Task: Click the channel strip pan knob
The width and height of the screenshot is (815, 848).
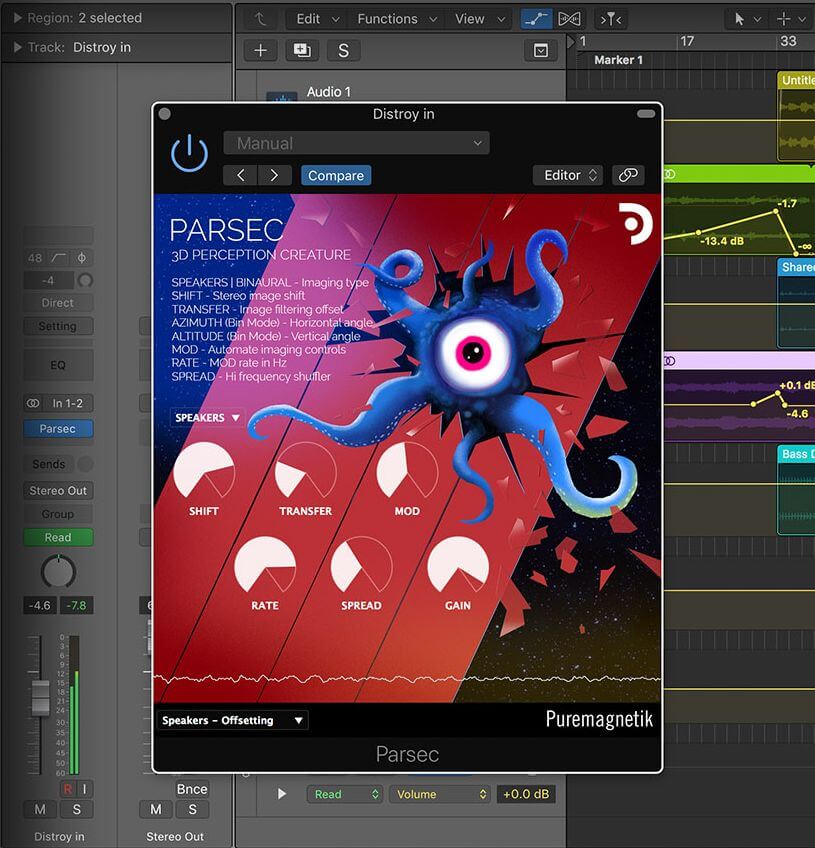Action: [x=58, y=571]
